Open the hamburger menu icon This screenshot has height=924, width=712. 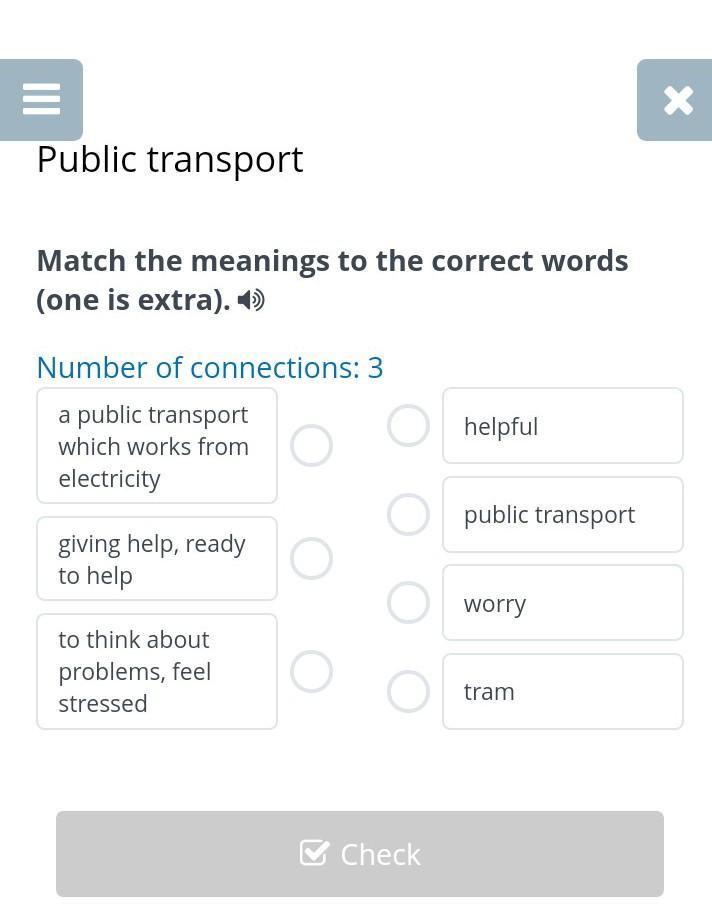[x=41, y=99]
